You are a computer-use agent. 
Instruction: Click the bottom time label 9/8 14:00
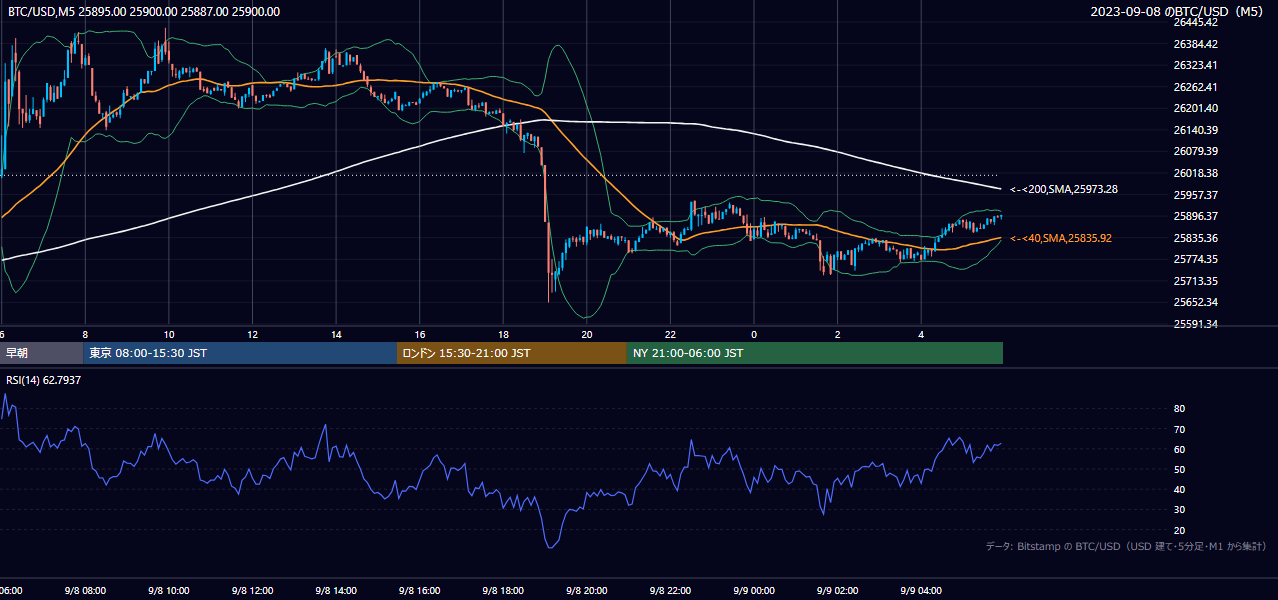tap(336, 591)
